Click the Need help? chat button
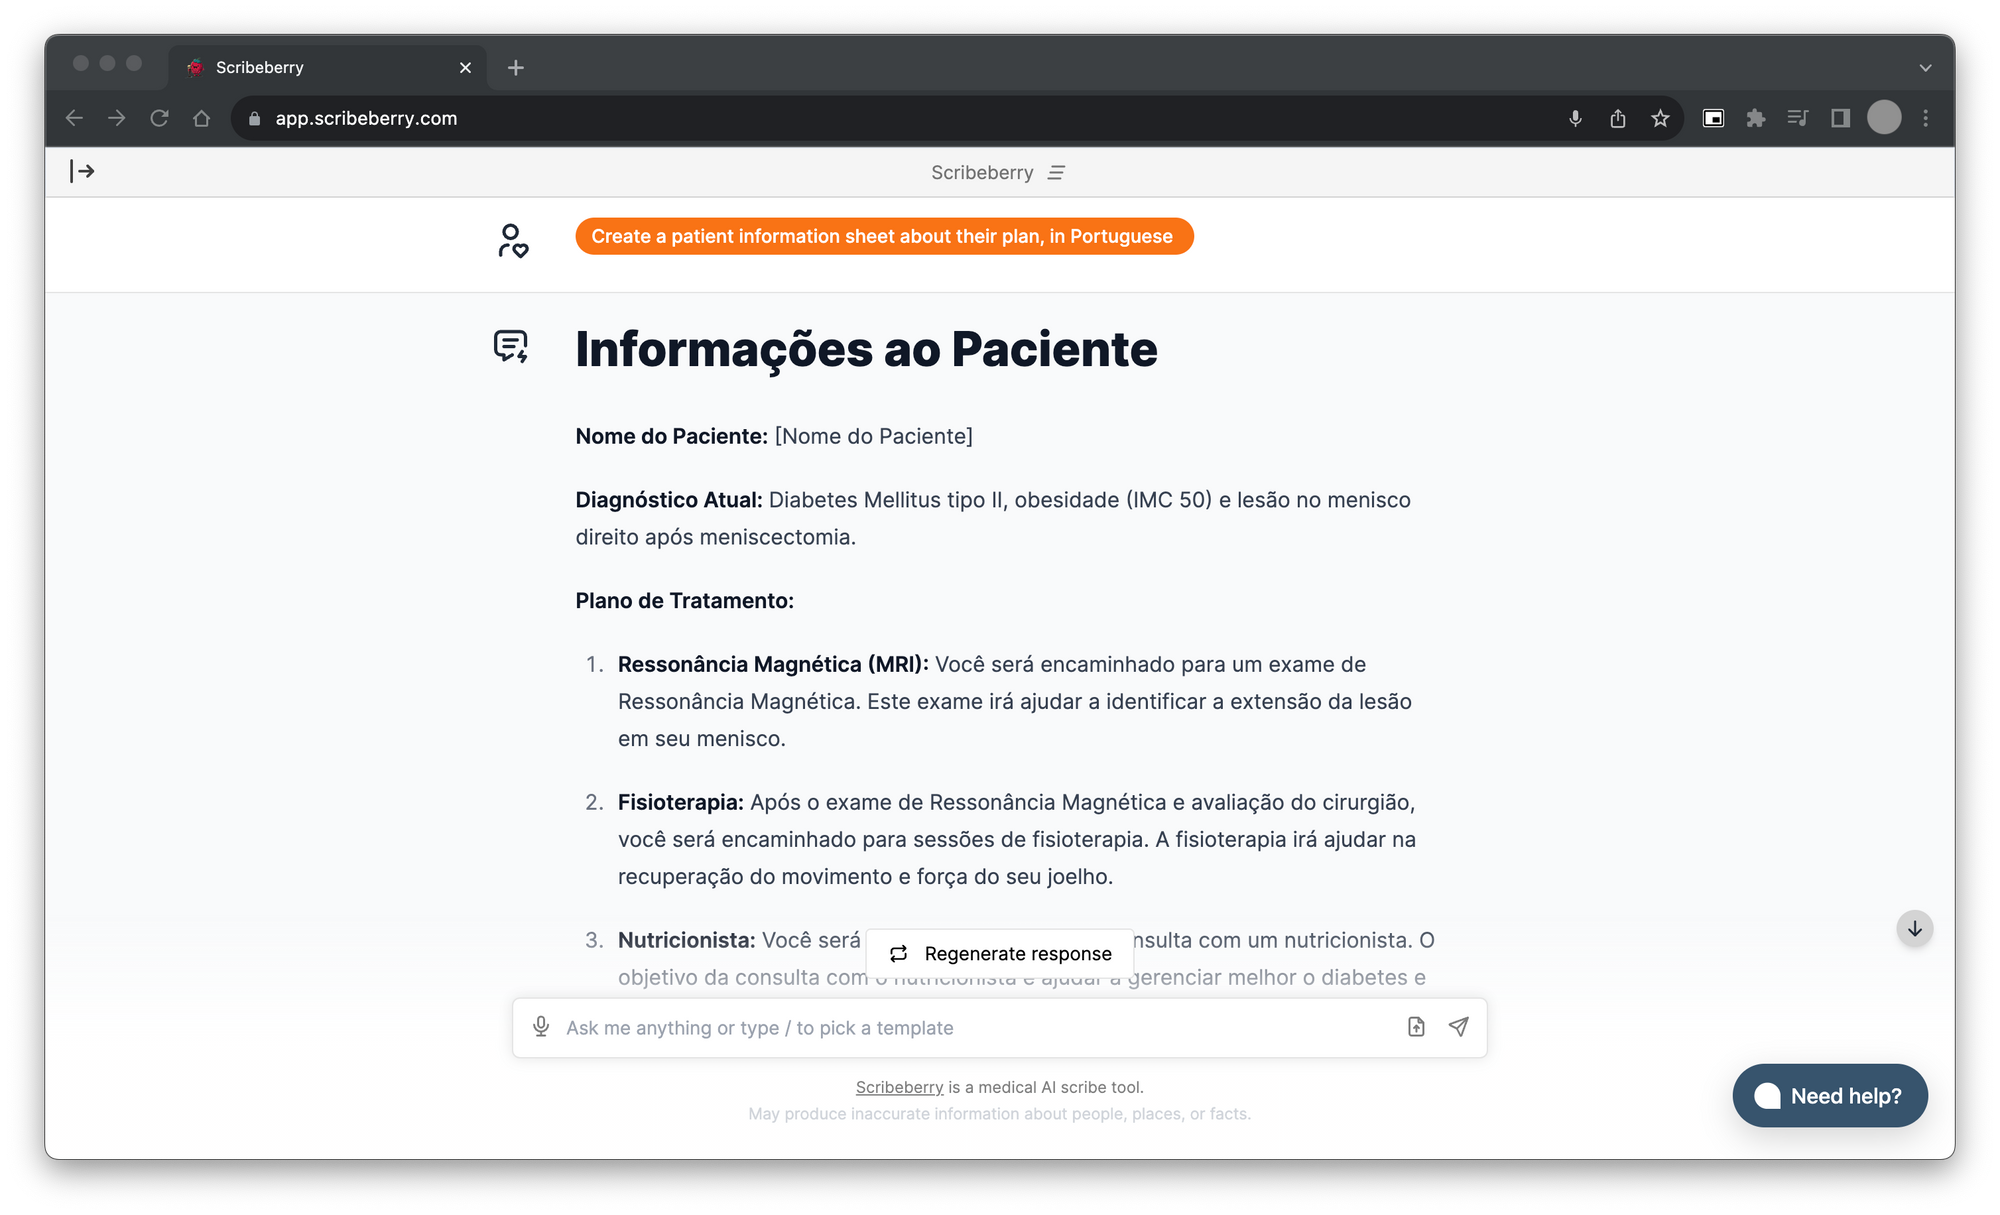Image resolution: width=2000 pixels, height=1215 pixels. point(1829,1095)
